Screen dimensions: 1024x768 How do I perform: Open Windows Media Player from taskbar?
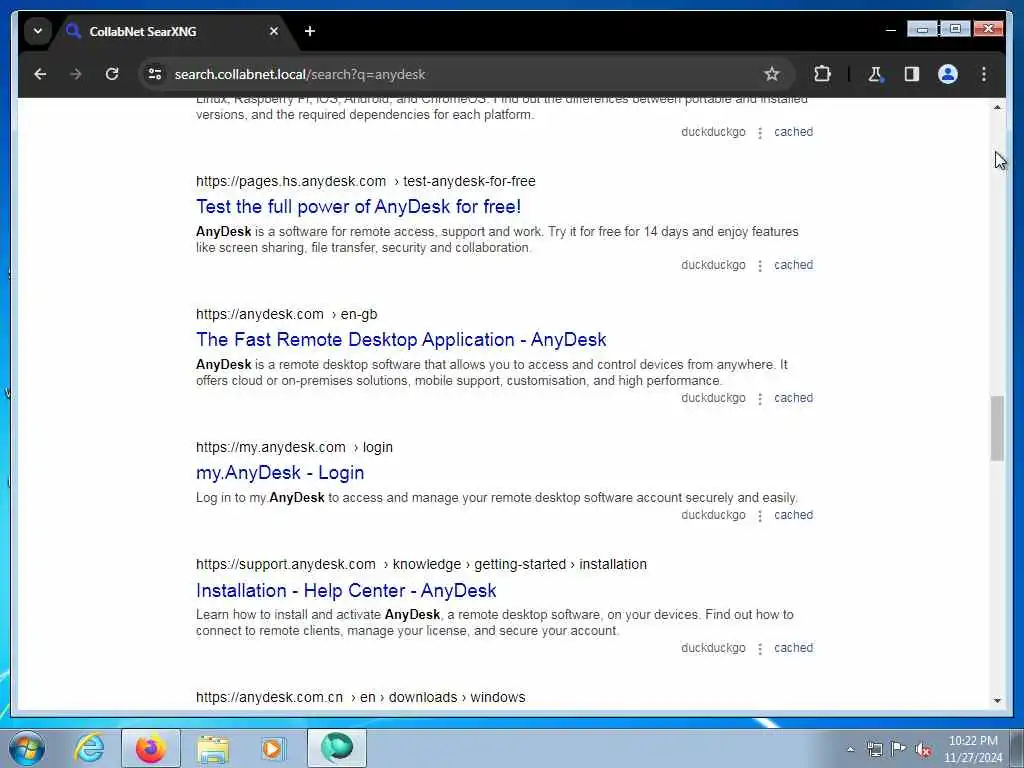point(272,748)
